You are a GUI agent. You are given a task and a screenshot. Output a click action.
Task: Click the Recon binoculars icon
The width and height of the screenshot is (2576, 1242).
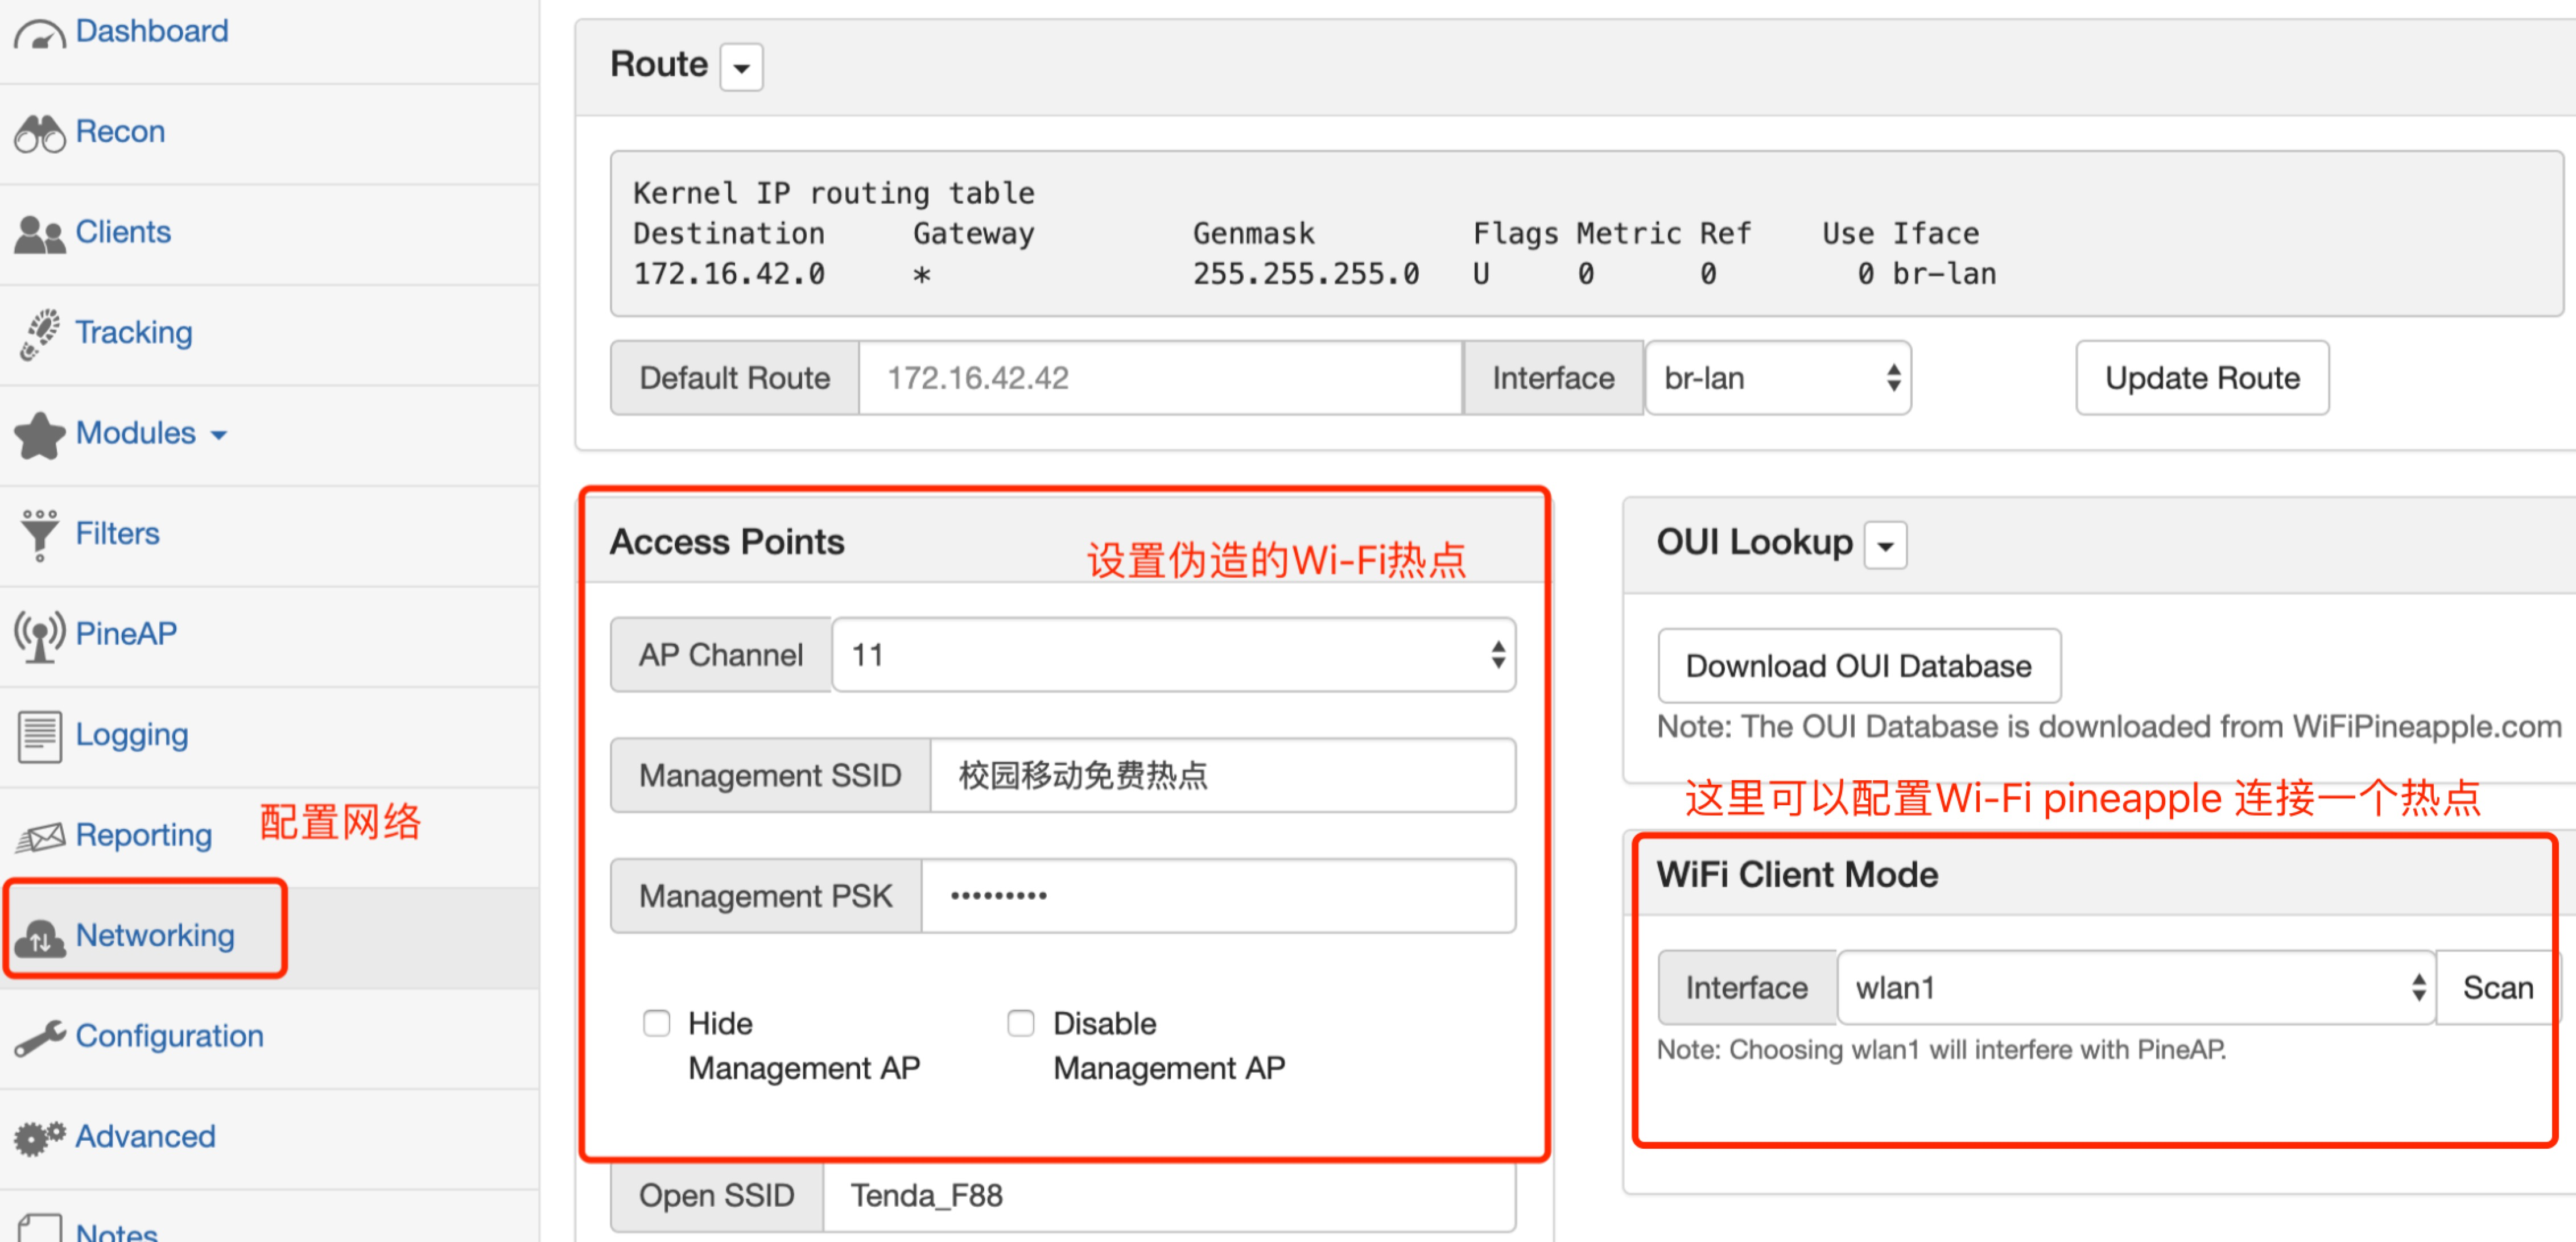click(39, 133)
